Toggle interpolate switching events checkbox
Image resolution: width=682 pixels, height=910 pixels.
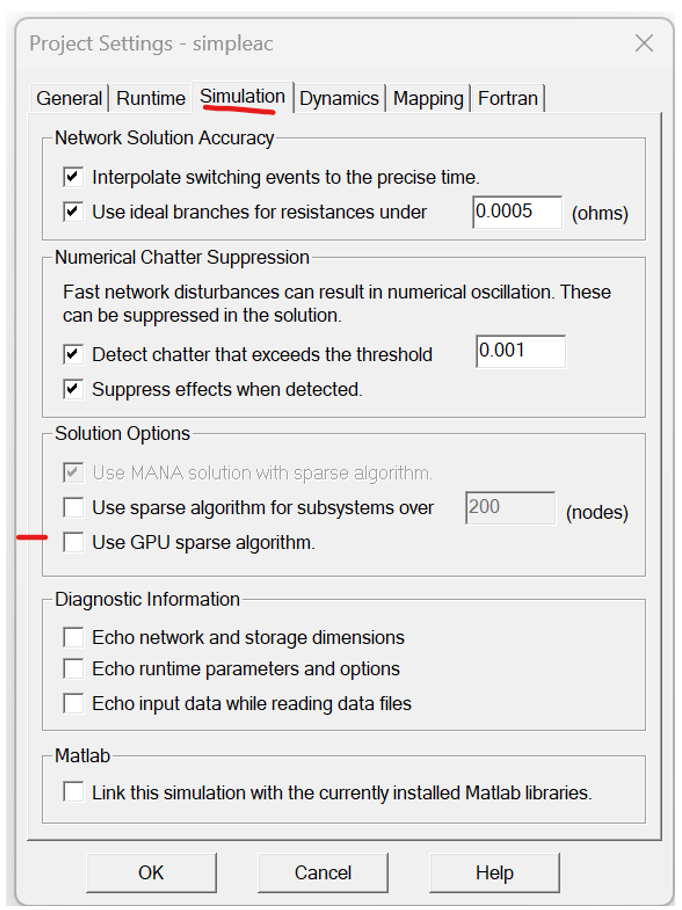(x=73, y=177)
